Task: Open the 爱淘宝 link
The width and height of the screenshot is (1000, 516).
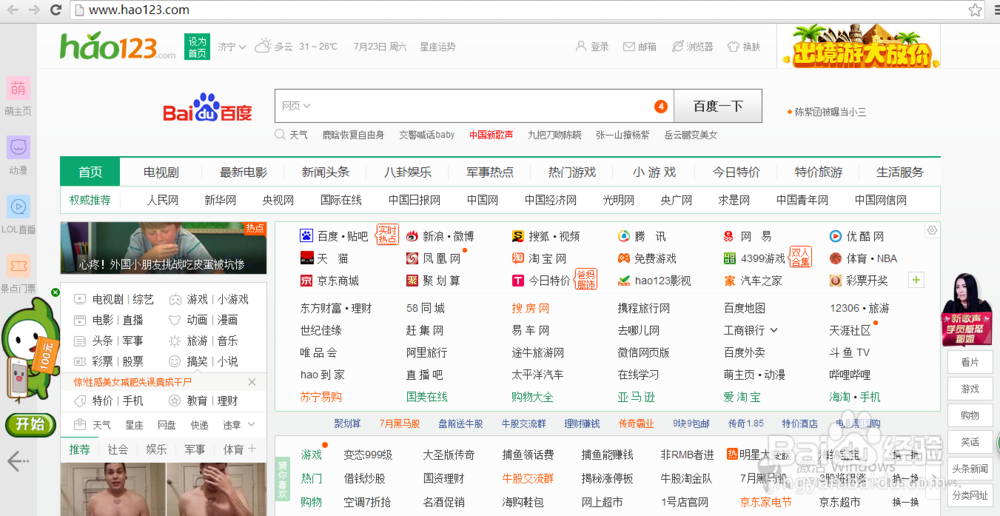Action: (742, 397)
